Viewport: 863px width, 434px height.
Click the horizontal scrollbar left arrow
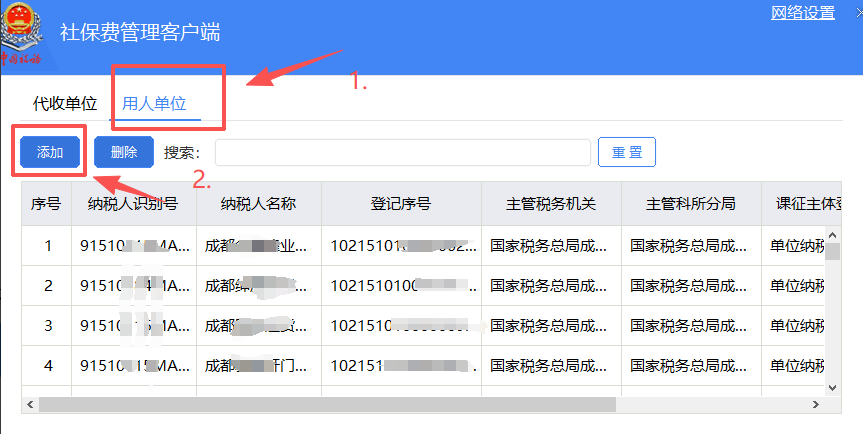pos(29,405)
